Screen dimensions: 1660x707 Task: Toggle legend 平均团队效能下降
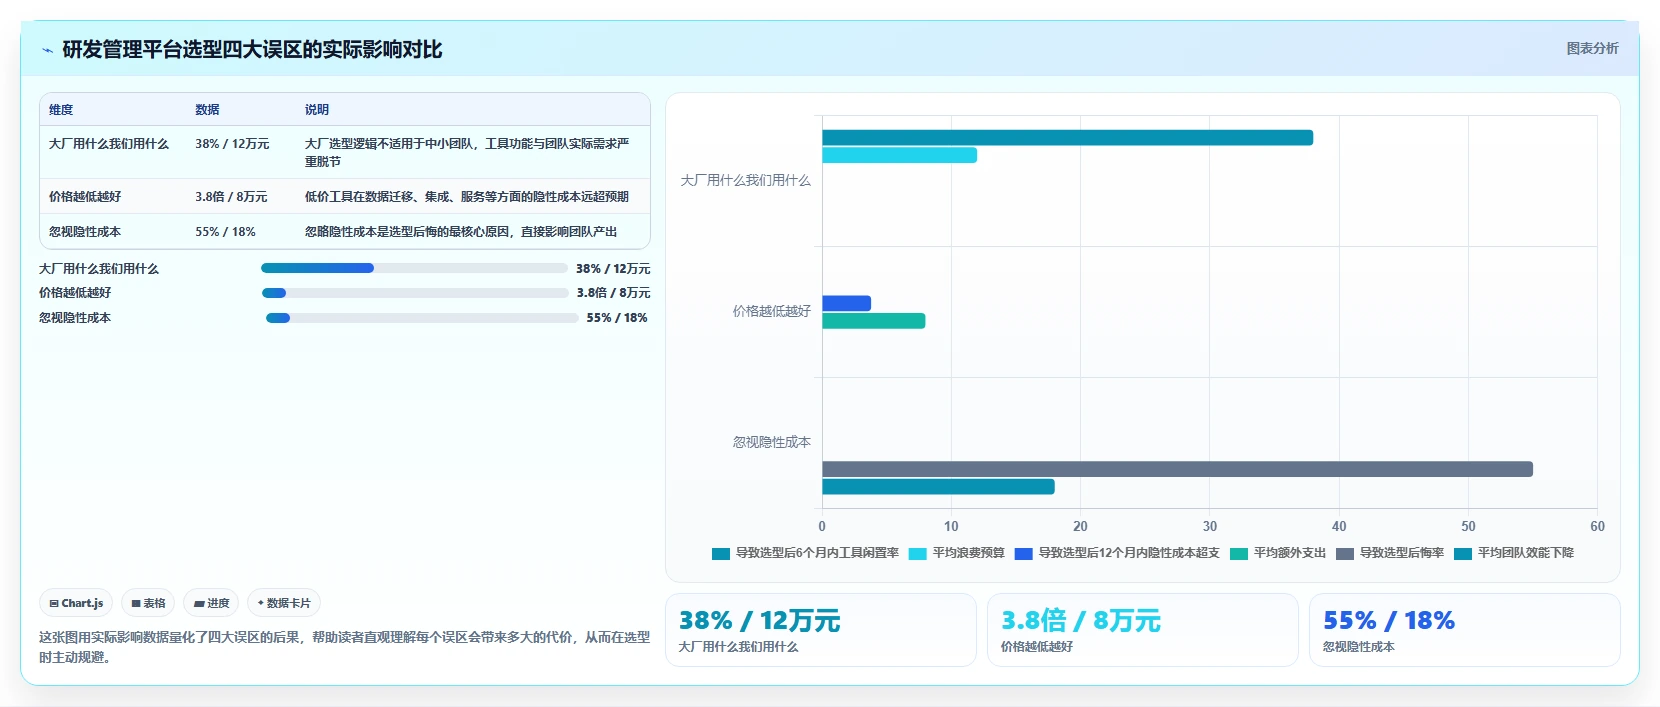1514,553
